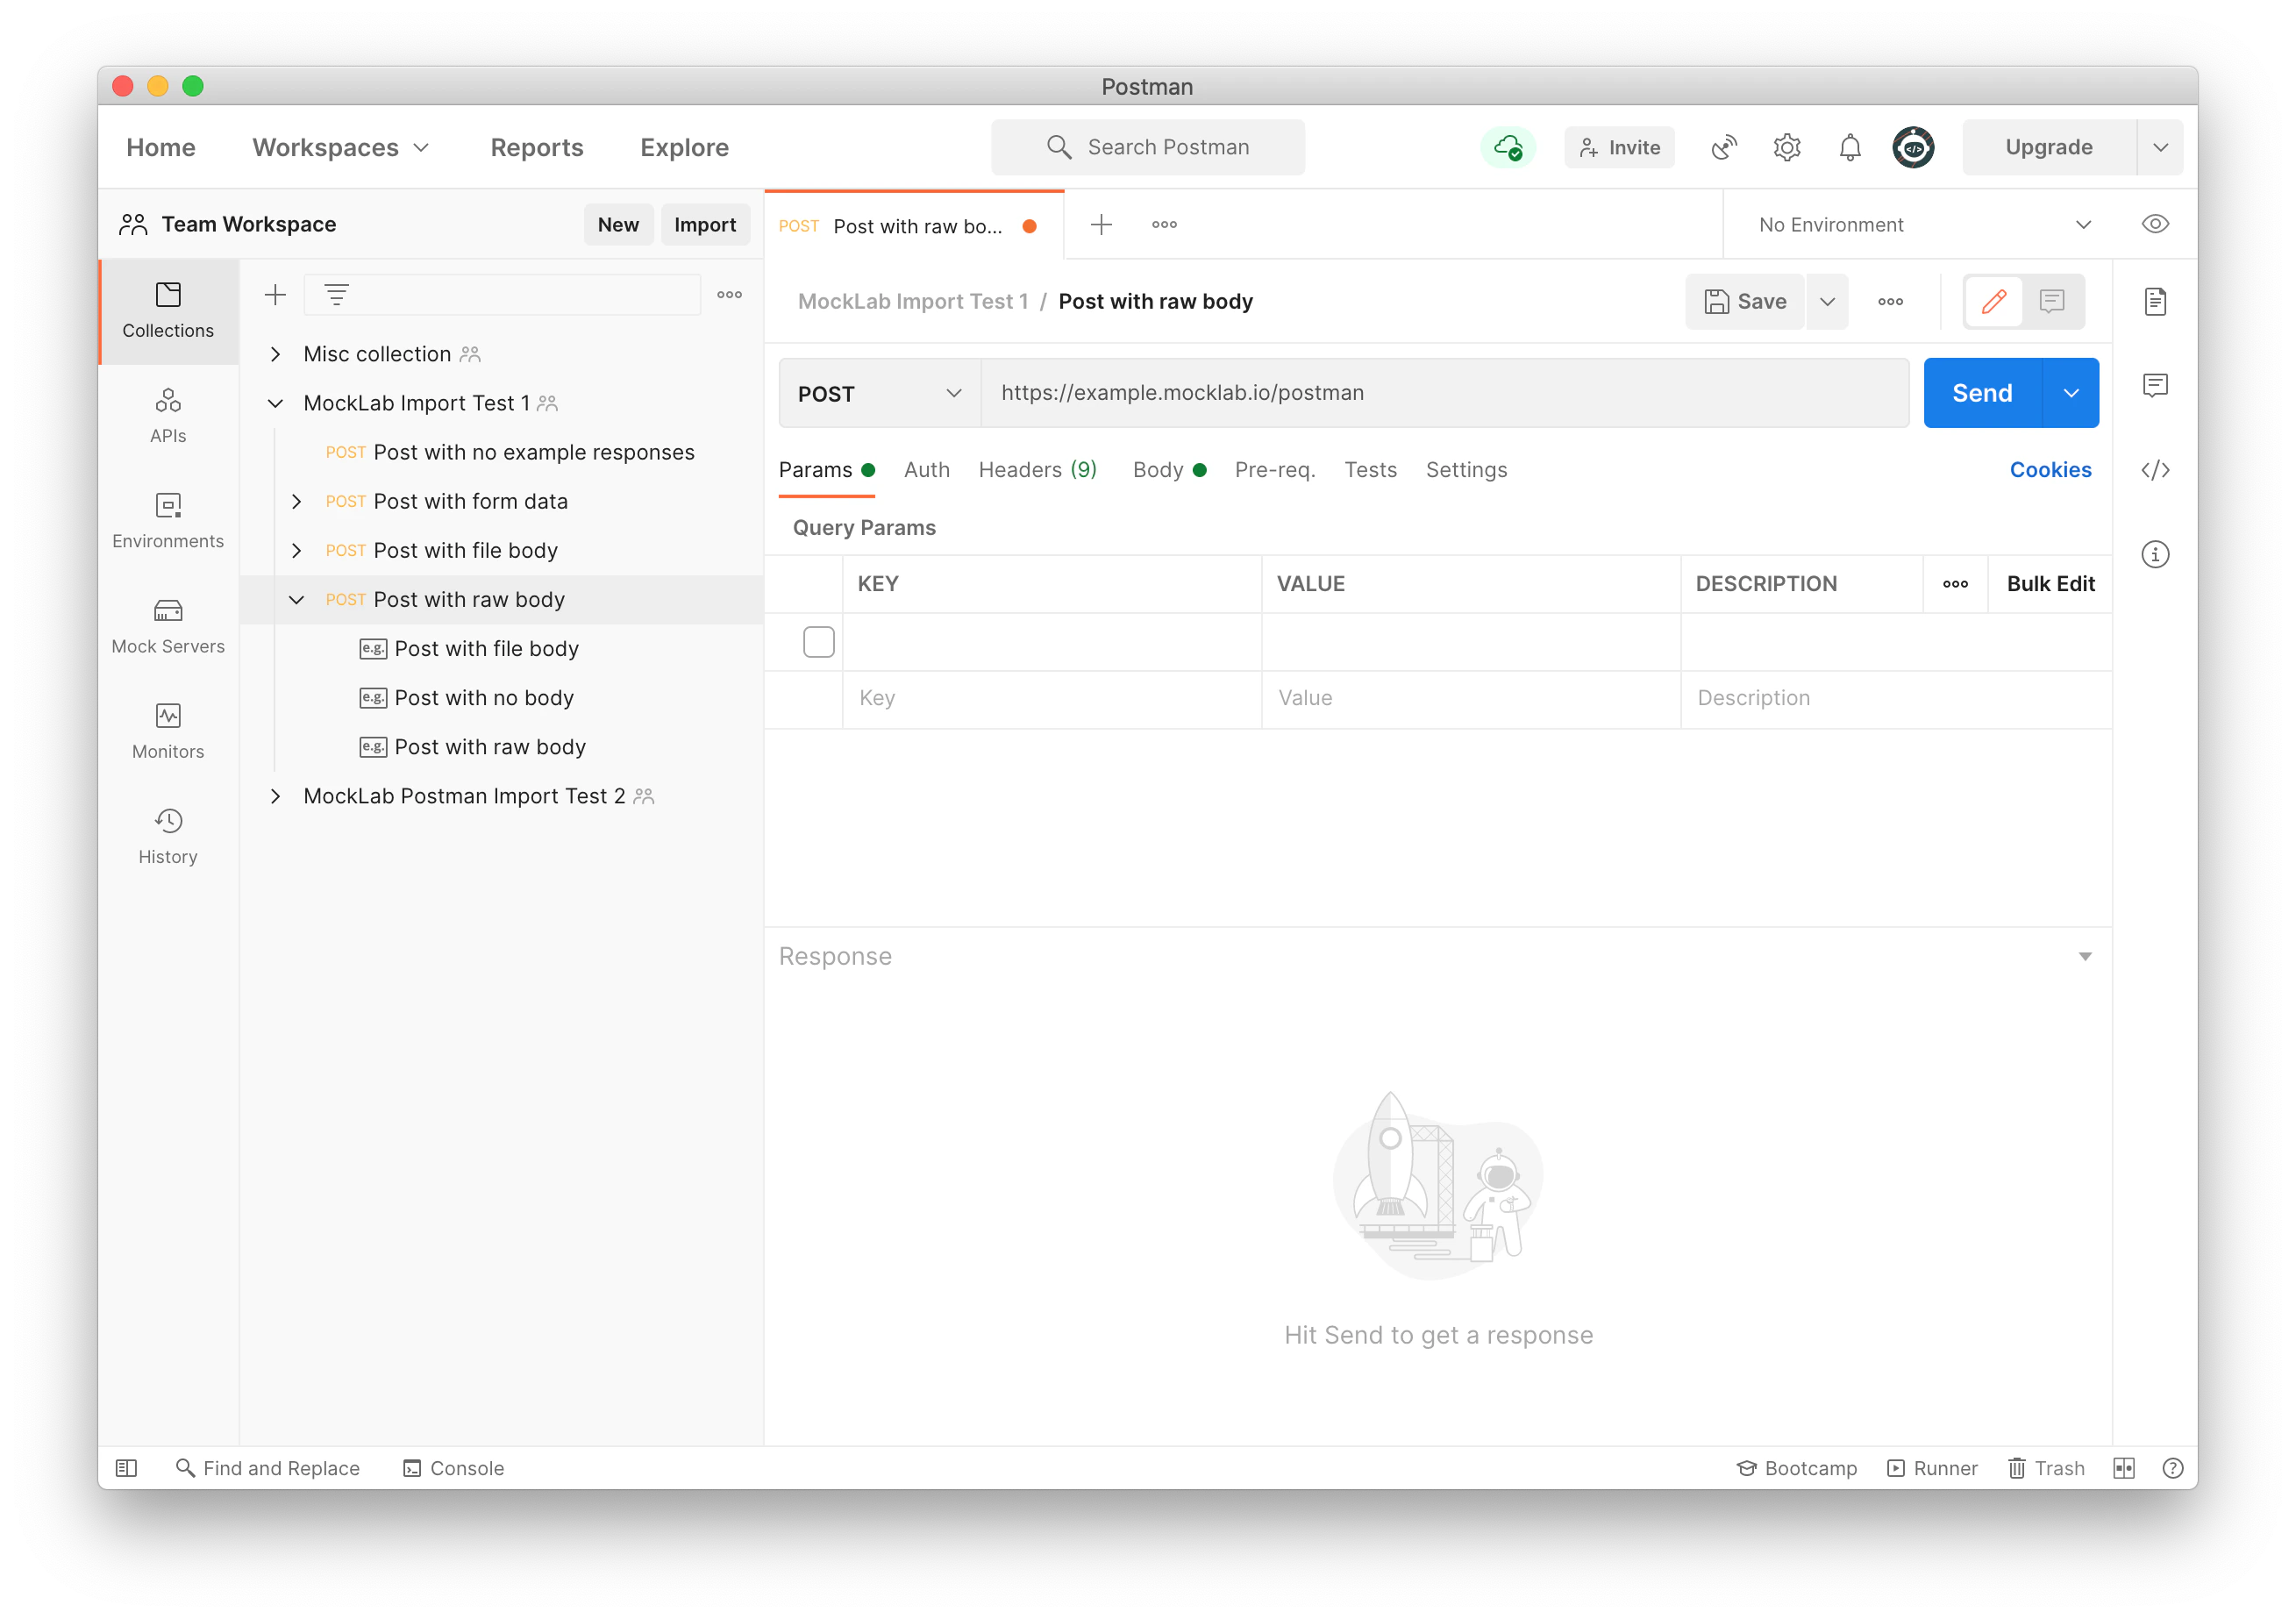This screenshot has height=1619, width=2296.
Task: Open the help icon in status bar
Action: pos(2172,1468)
